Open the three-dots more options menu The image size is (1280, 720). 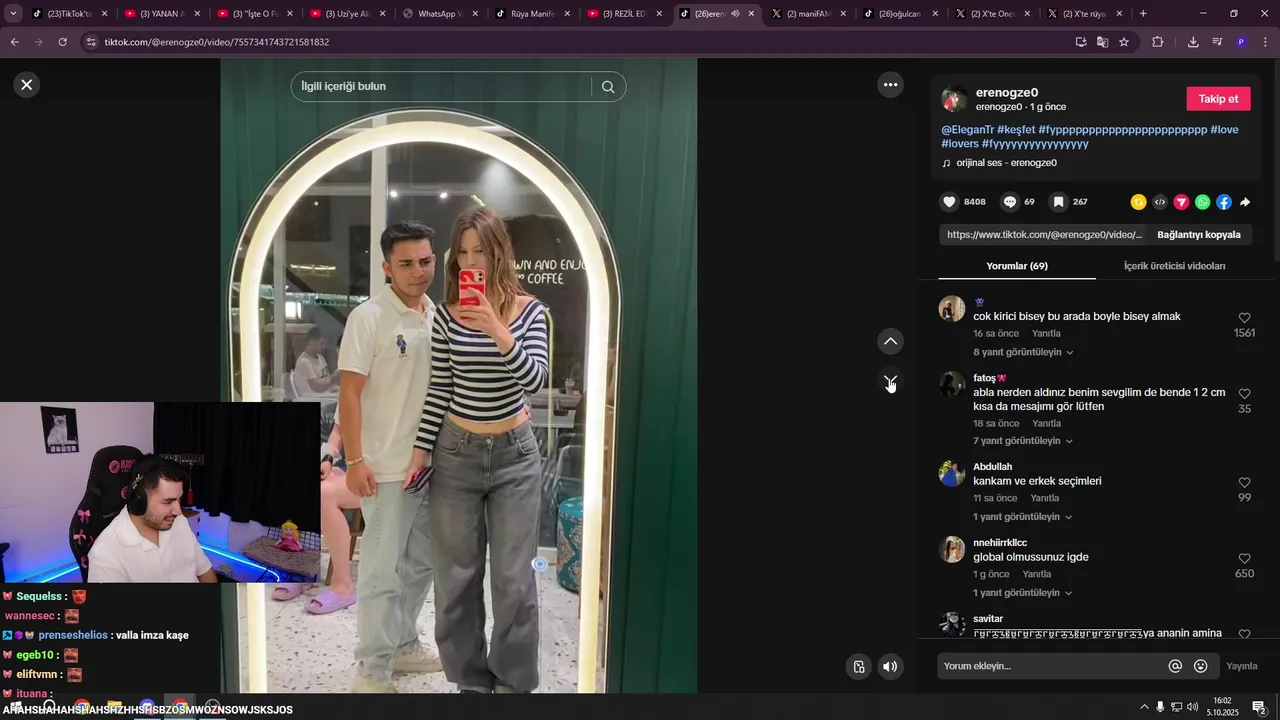pos(890,85)
